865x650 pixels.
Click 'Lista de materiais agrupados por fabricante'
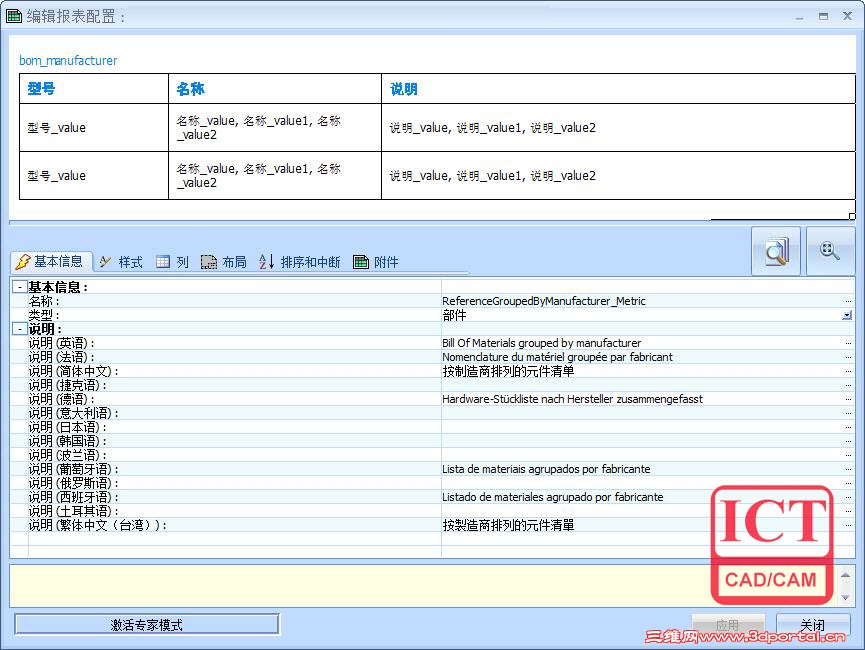coord(546,469)
